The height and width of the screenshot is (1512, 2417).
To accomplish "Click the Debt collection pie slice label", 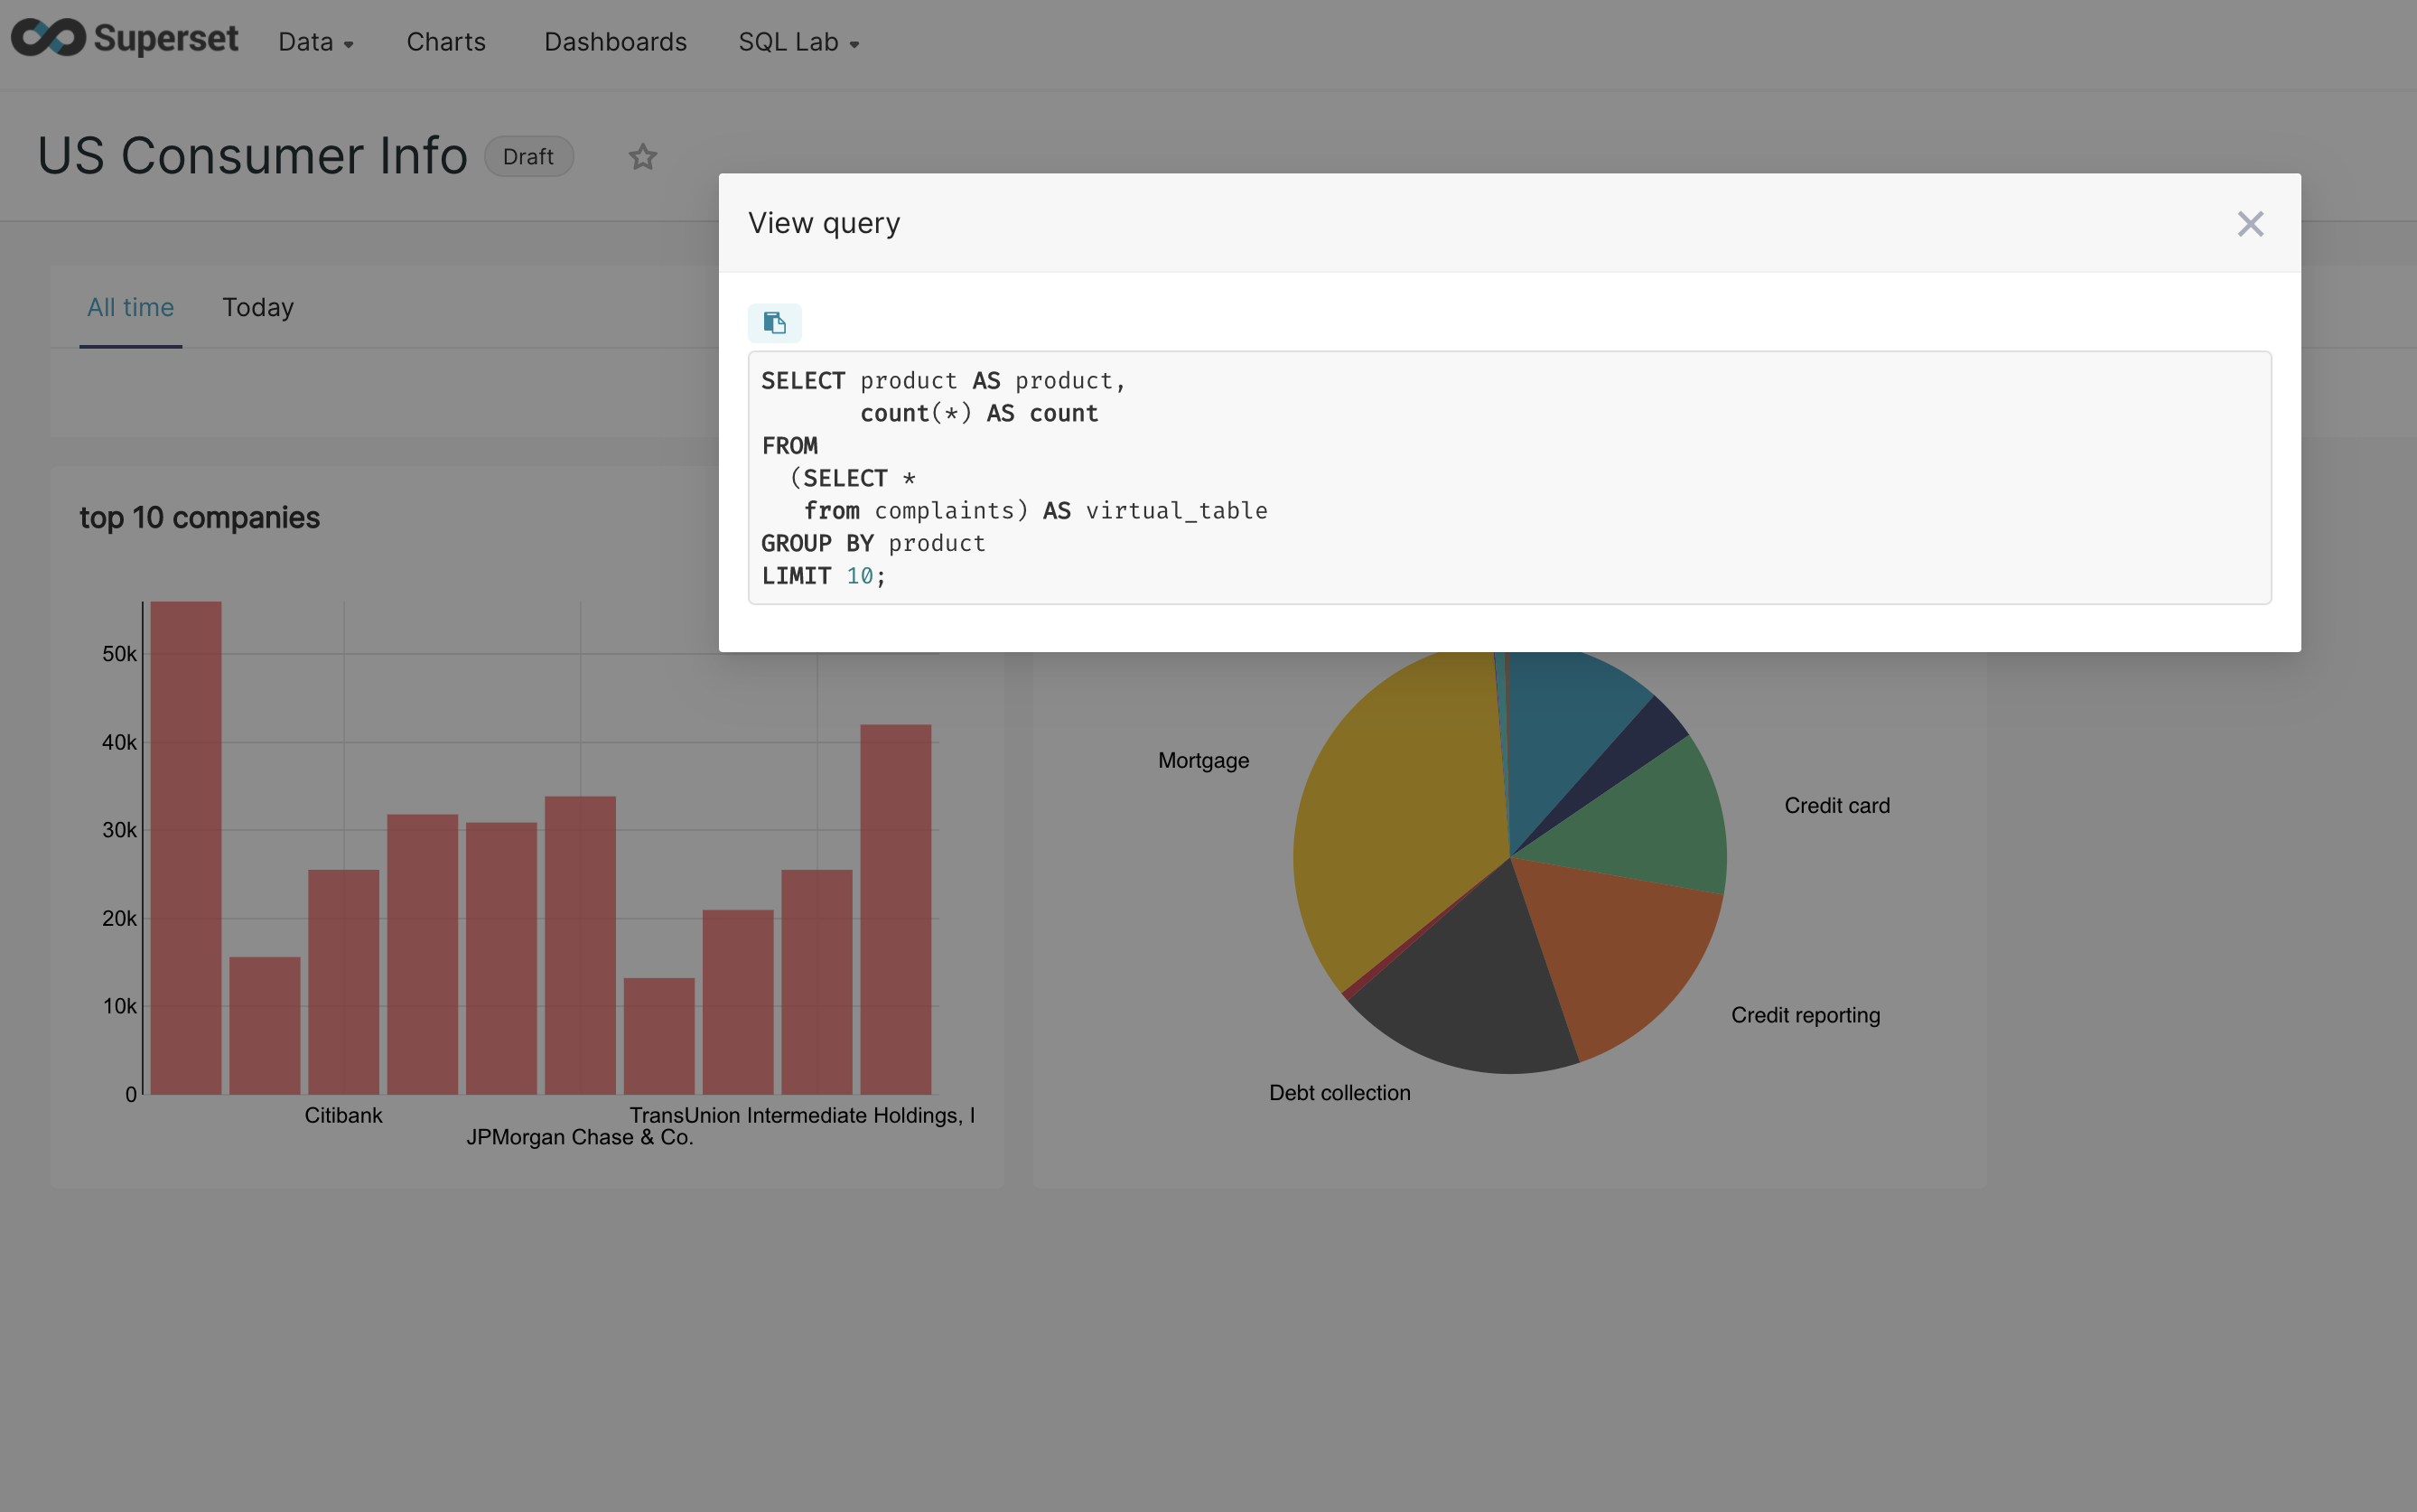I will (x=1339, y=1092).
